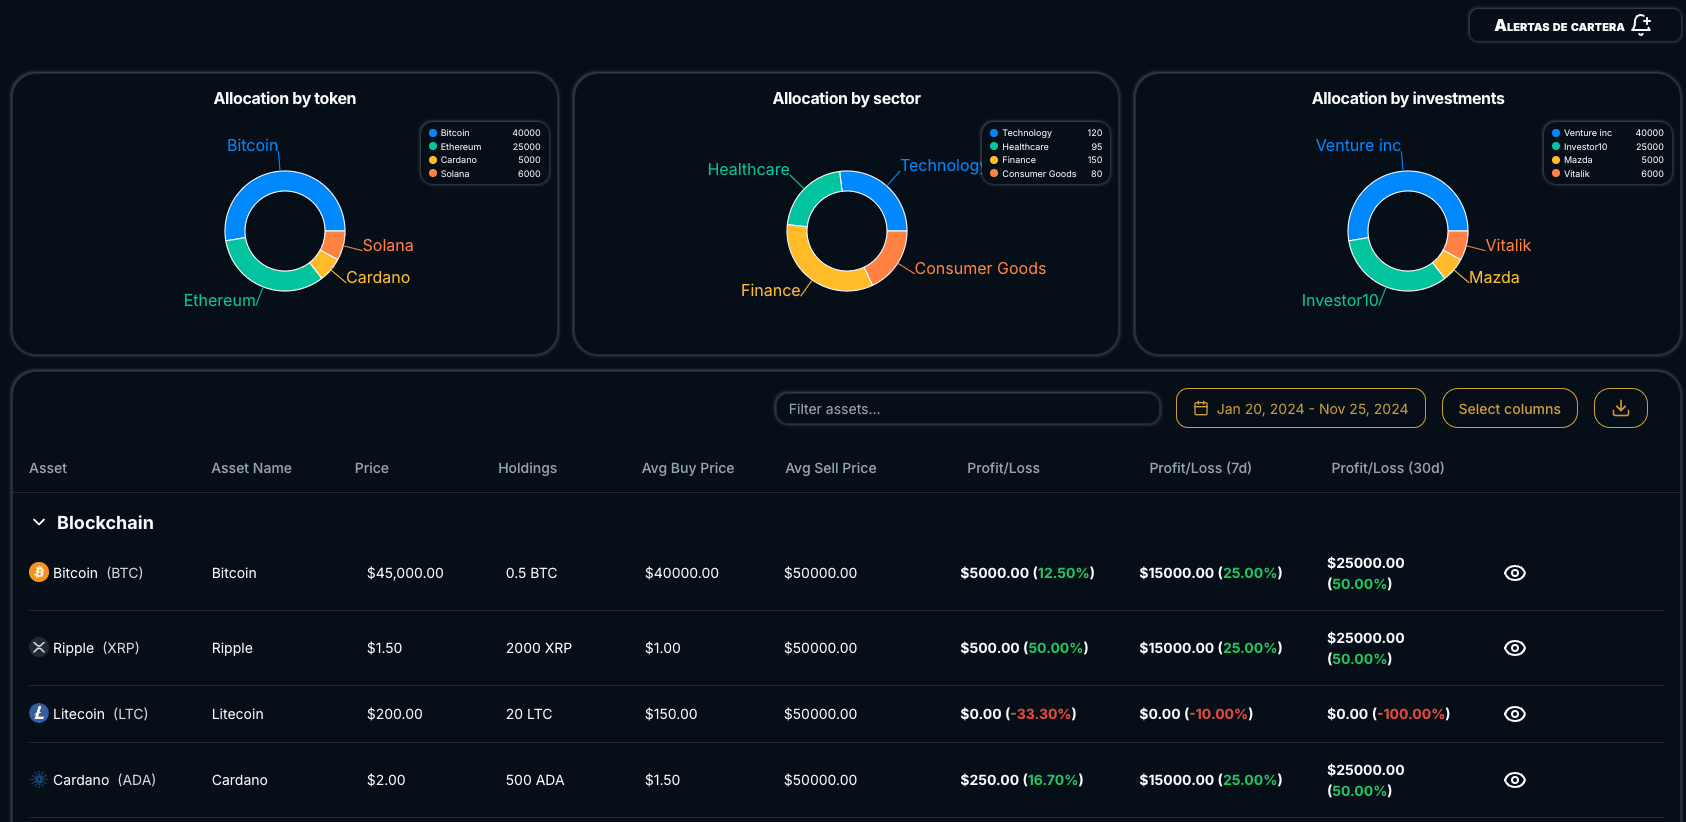Click the Allocation by investments title

point(1408,98)
